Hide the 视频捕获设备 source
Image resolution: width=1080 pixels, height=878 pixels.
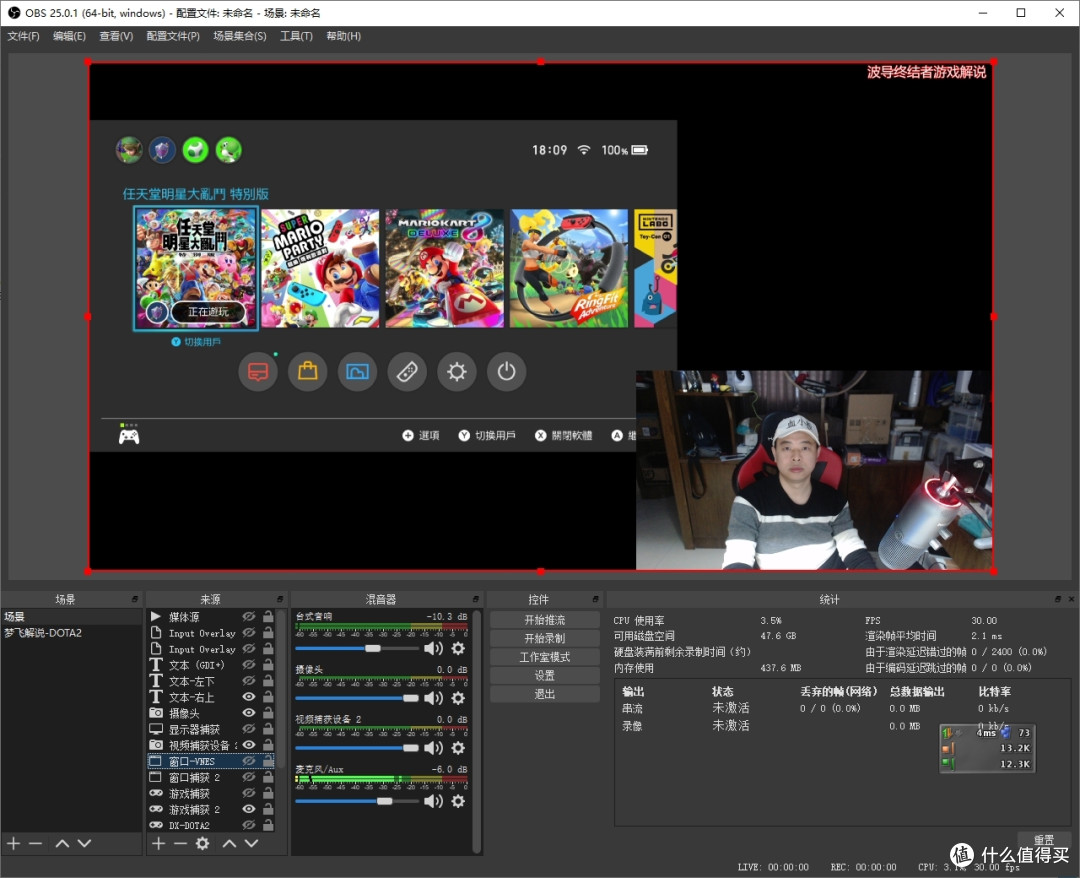click(249, 745)
